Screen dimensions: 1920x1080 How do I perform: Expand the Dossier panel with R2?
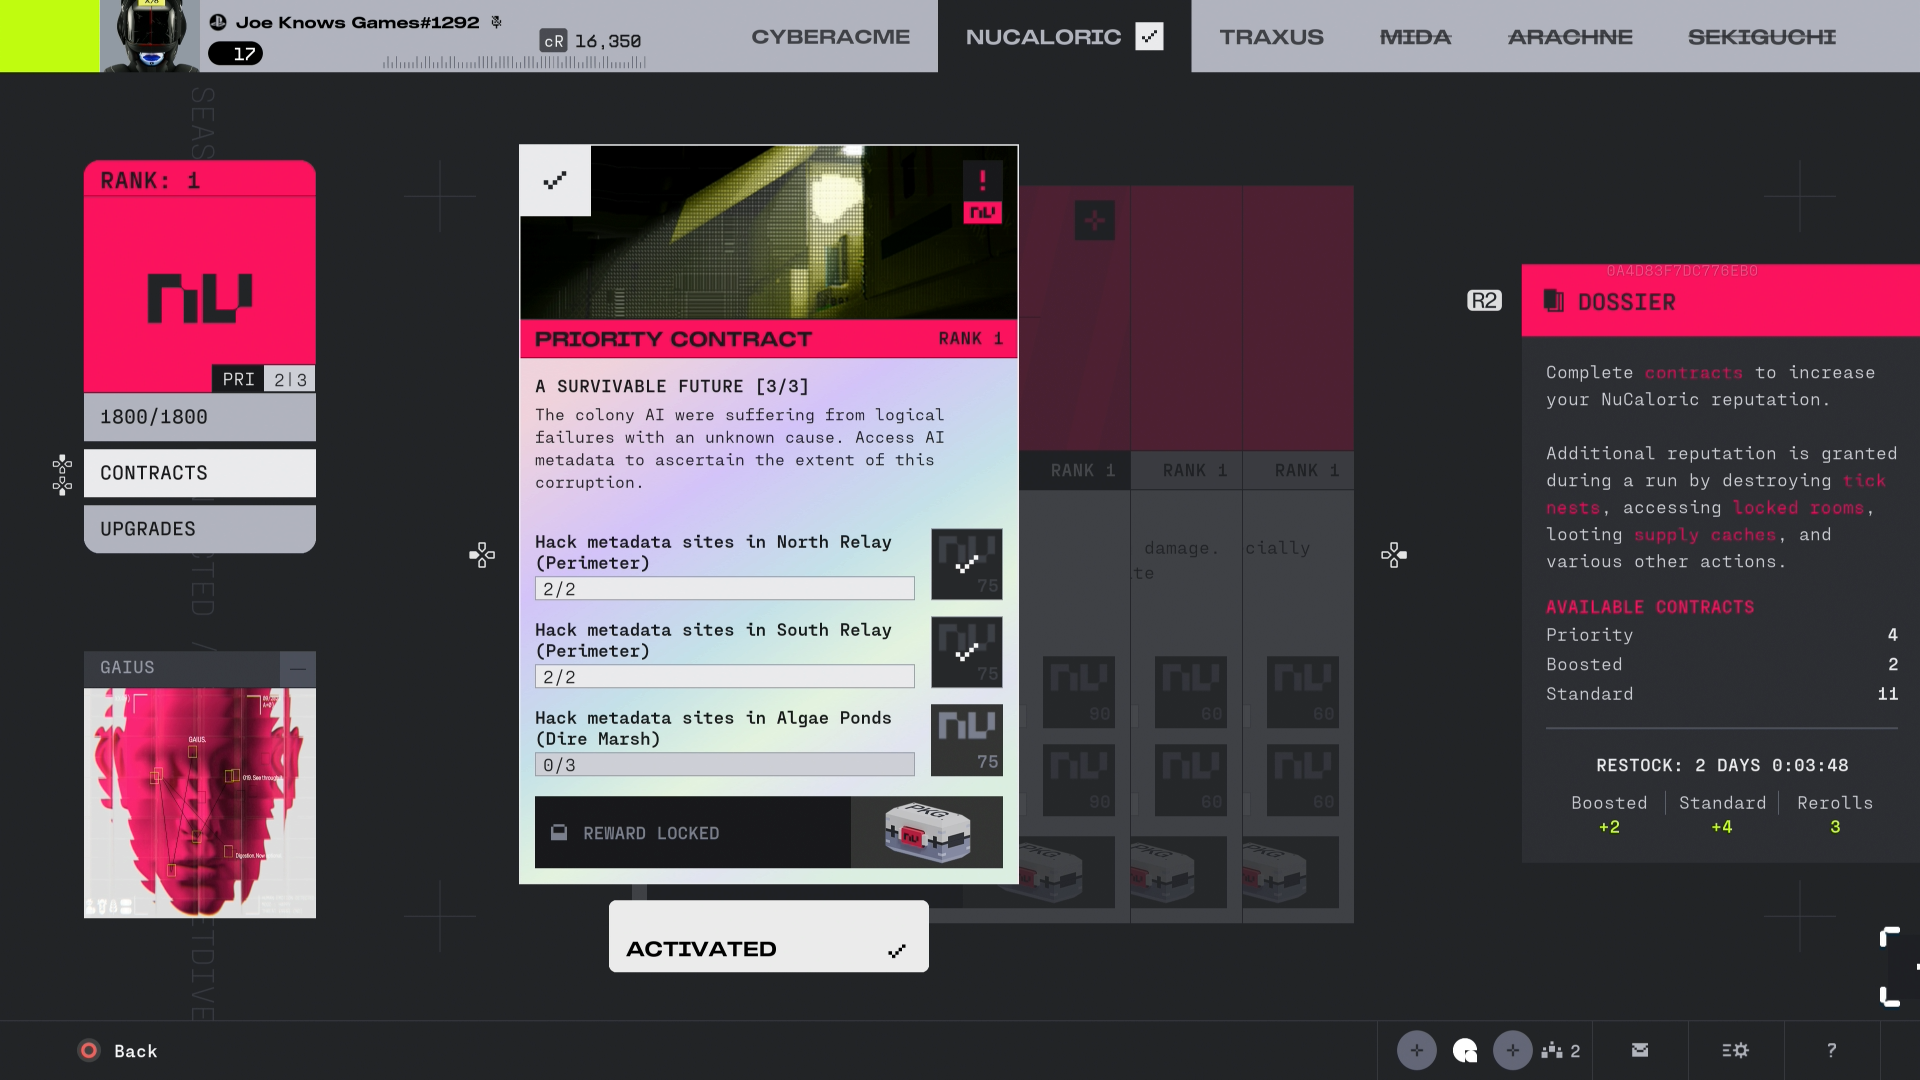[x=1484, y=301]
